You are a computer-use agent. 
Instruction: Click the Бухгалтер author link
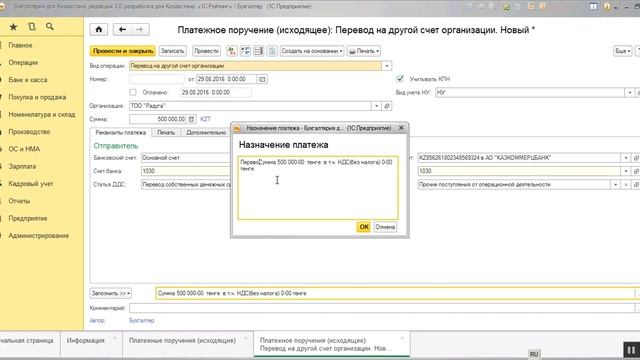141,321
